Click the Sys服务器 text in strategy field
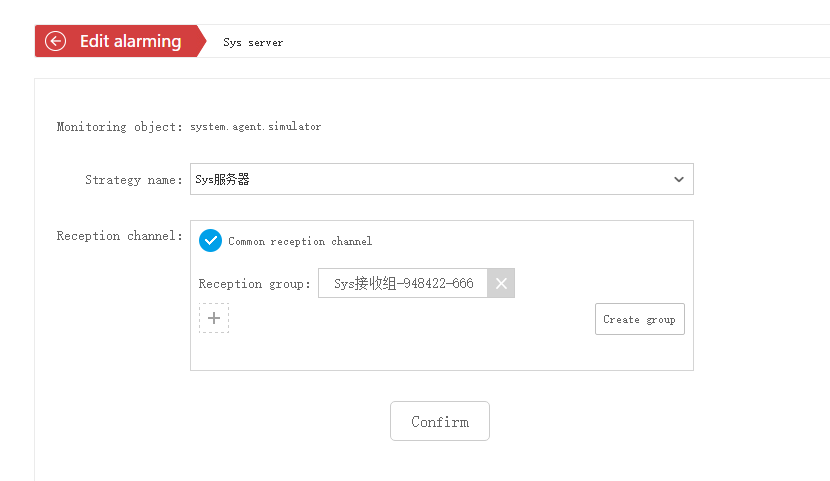Image resolution: width=830 pixels, height=481 pixels. pos(222,180)
